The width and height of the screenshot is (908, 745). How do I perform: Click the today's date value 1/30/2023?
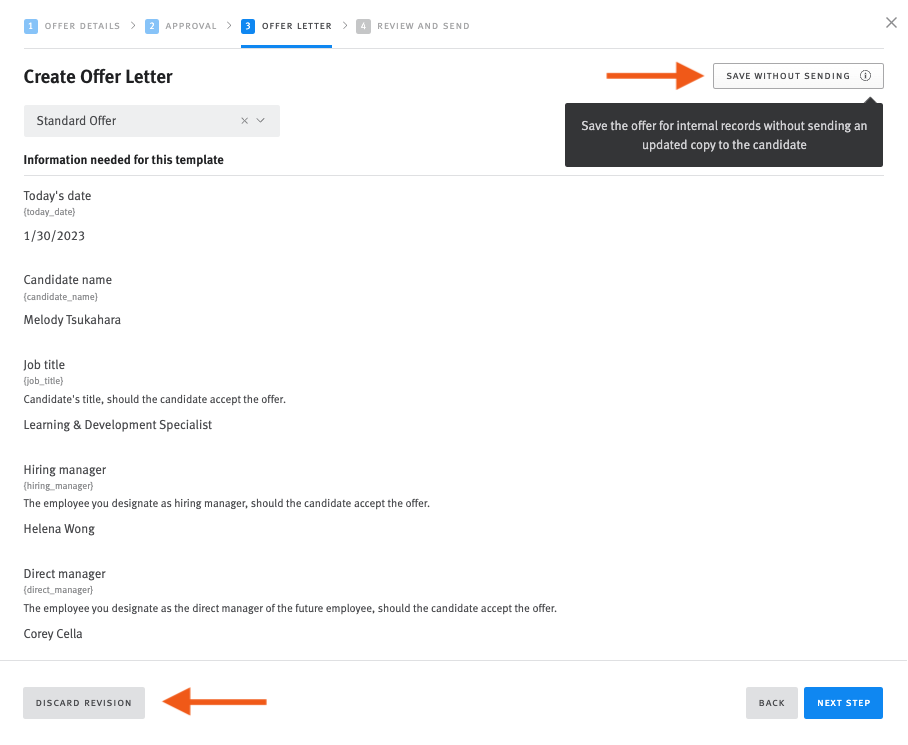(55, 235)
